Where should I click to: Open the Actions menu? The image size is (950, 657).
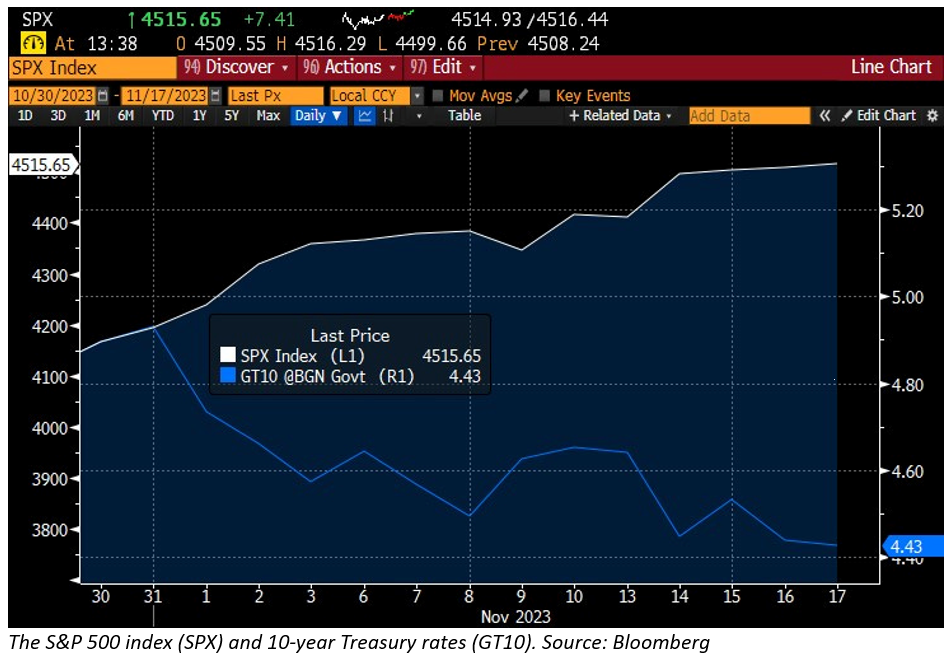tap(349, 67)
